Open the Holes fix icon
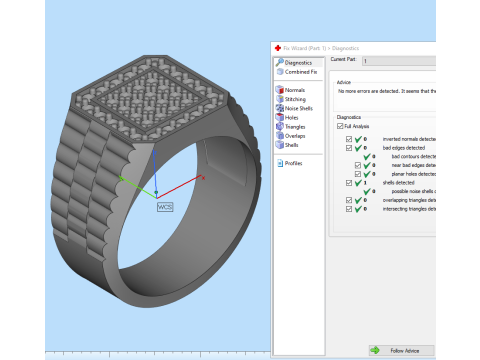Viewport: 480px width, 360px height. (279, 117)
